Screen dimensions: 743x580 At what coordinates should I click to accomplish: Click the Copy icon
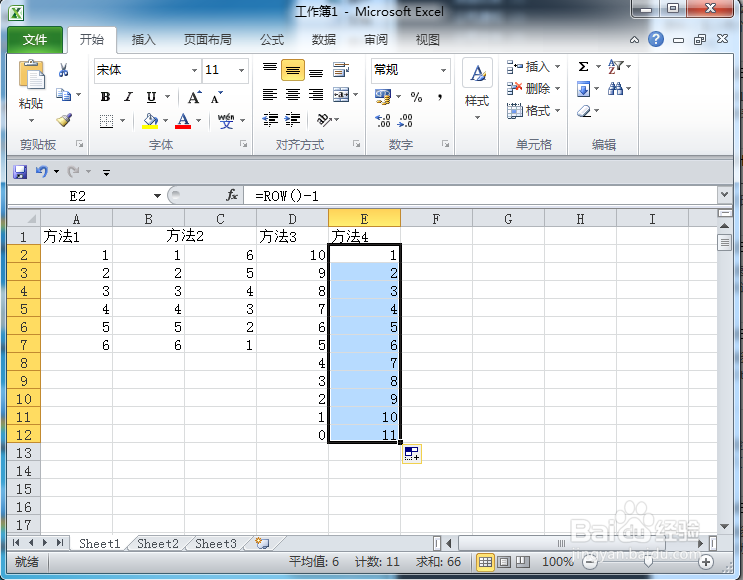[x=63, y=95]
